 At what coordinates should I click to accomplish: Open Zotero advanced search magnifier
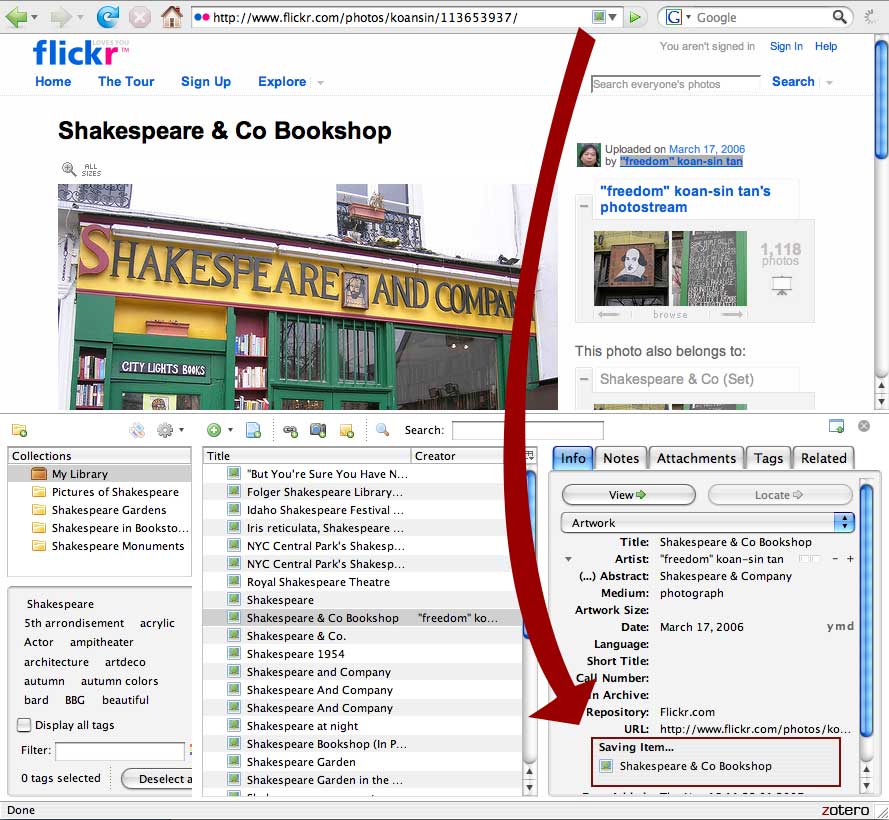tap(382, 430)
